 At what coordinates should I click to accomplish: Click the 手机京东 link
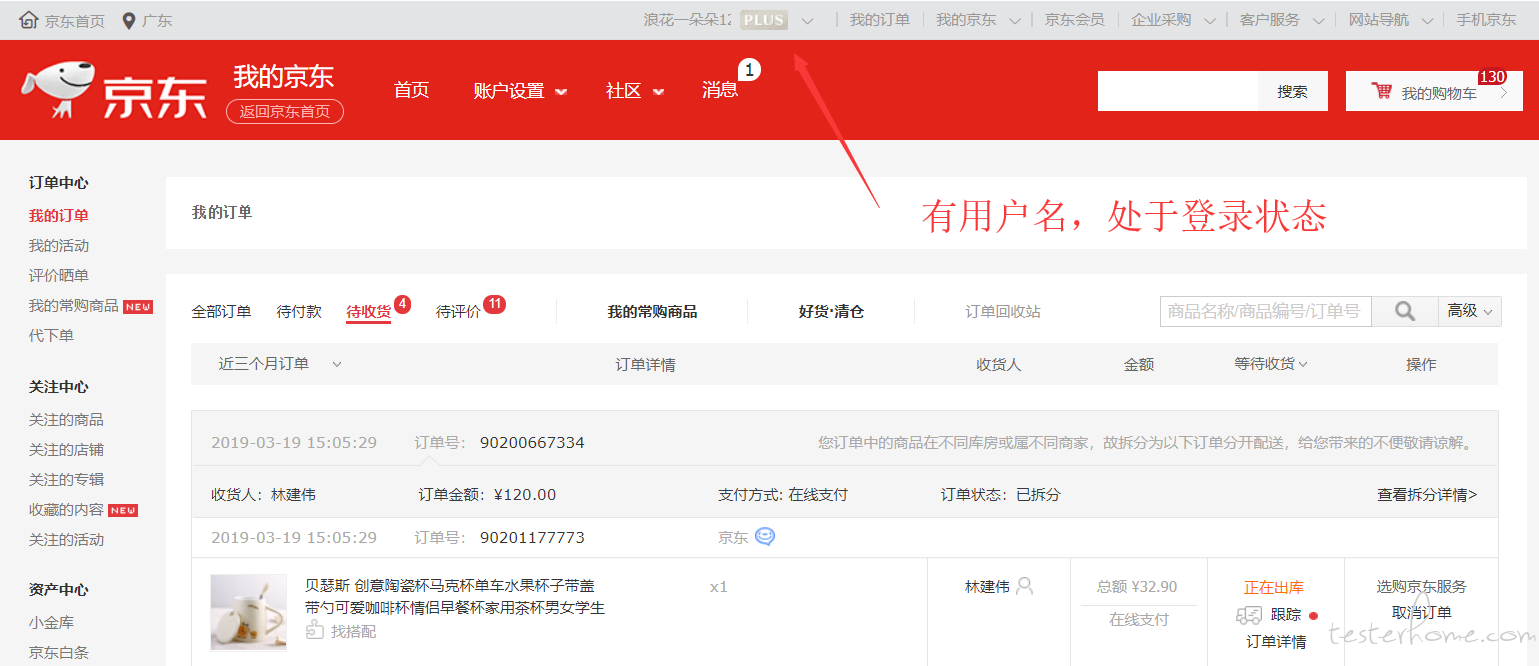pyautogui.click(x=1486, y=20)
